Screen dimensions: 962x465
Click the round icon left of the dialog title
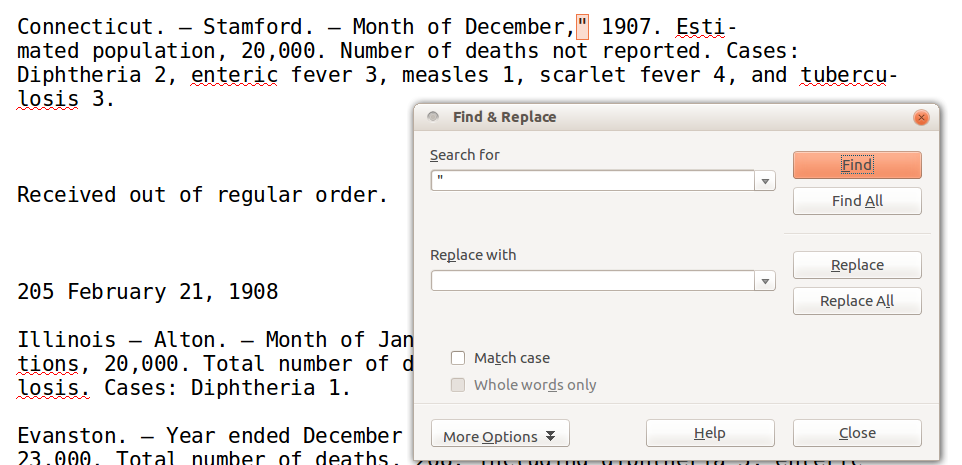[x=433, y=117]
